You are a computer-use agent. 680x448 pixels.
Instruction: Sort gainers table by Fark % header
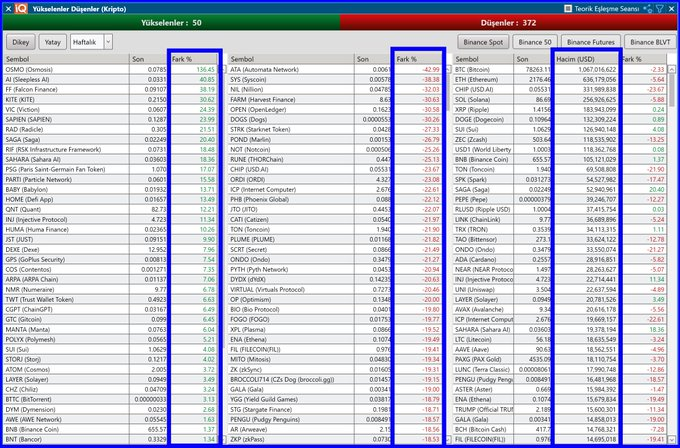click(193, 59)
